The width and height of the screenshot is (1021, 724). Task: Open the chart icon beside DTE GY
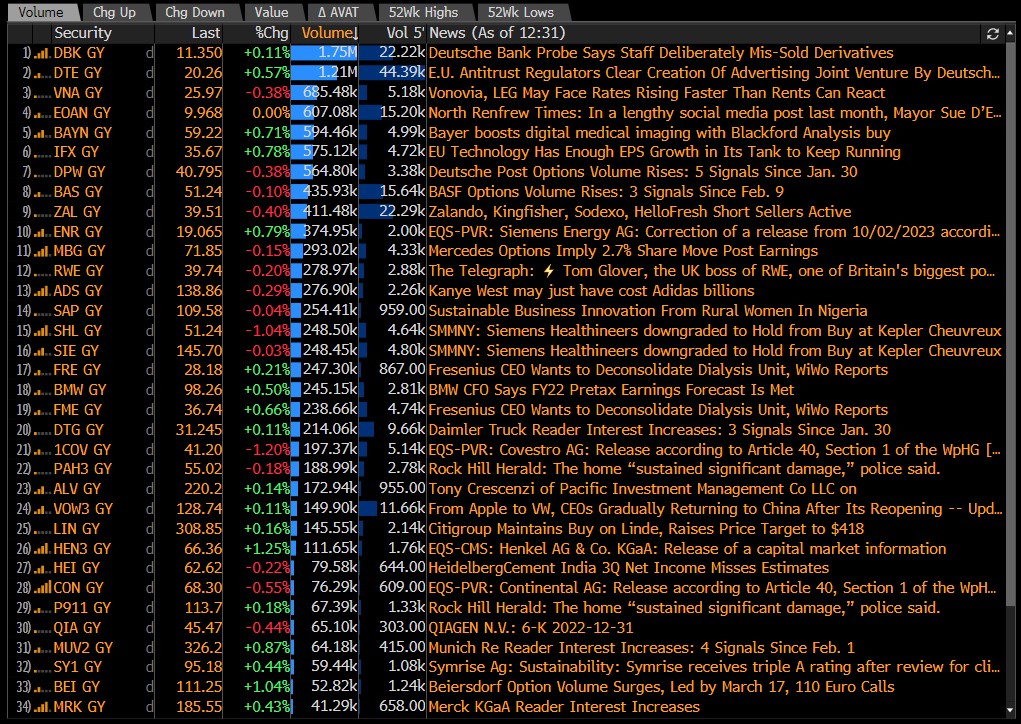coord(42,74)
